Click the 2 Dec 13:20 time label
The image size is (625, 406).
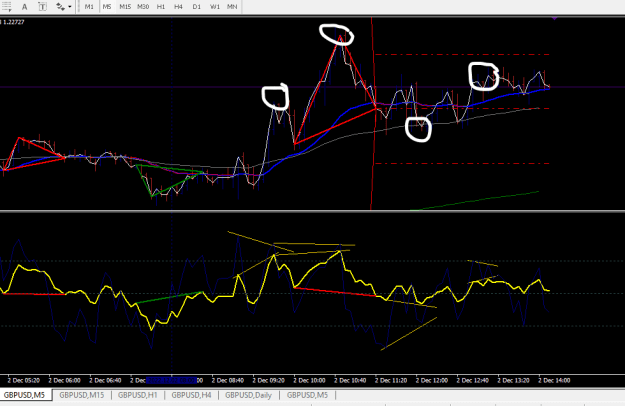pyautogui.click(x=513, y=380)
